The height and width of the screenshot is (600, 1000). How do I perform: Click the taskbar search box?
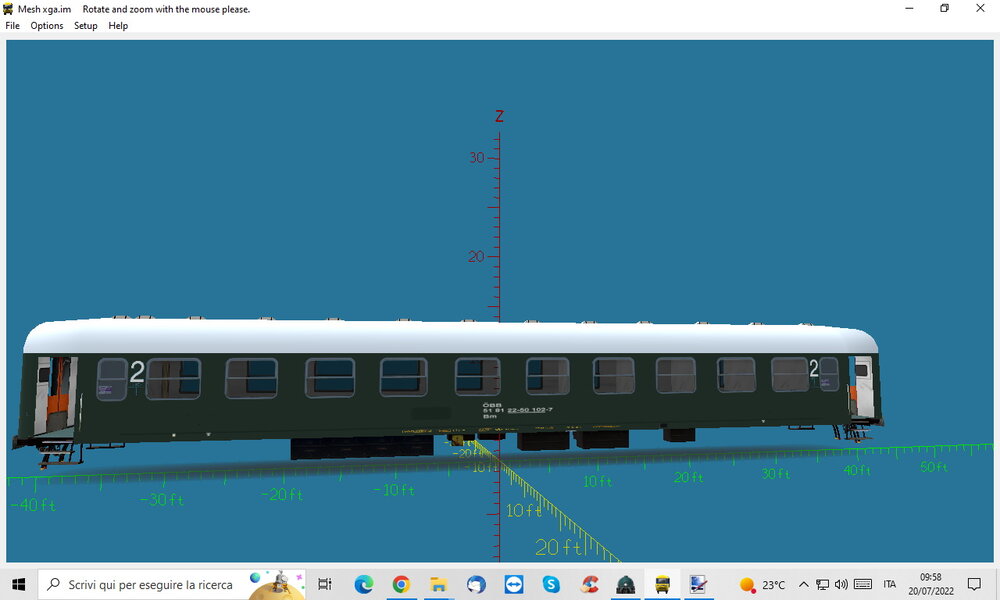(x=172, y=584)
